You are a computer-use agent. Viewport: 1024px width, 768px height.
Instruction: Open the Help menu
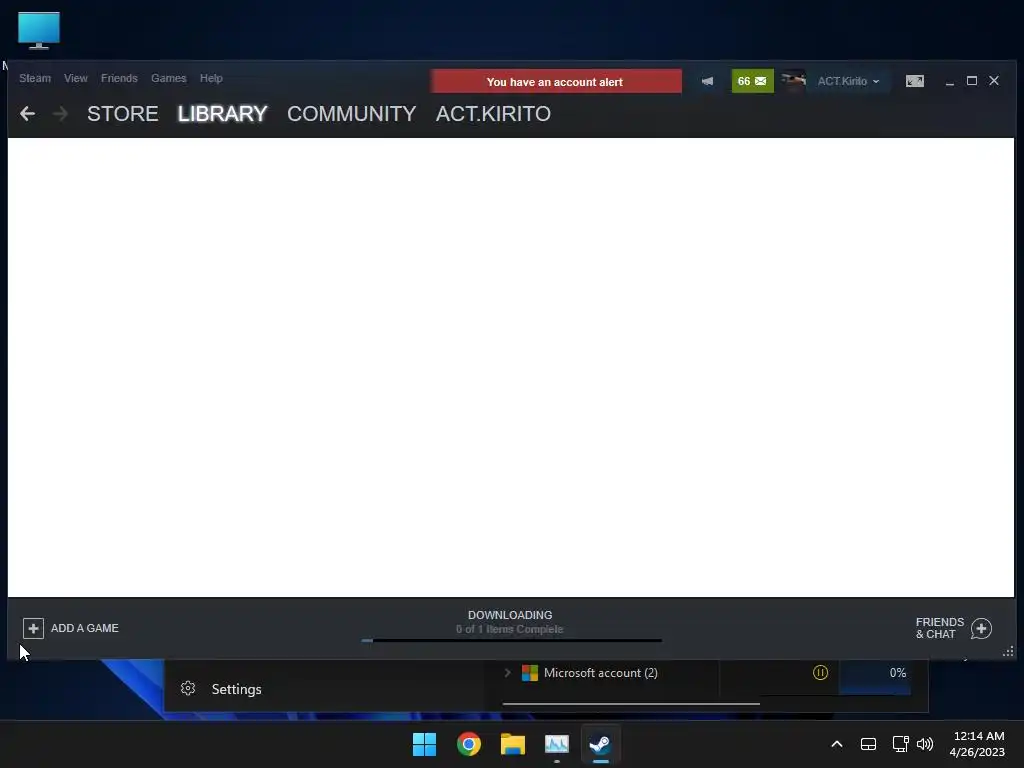(x=211, y=78)
